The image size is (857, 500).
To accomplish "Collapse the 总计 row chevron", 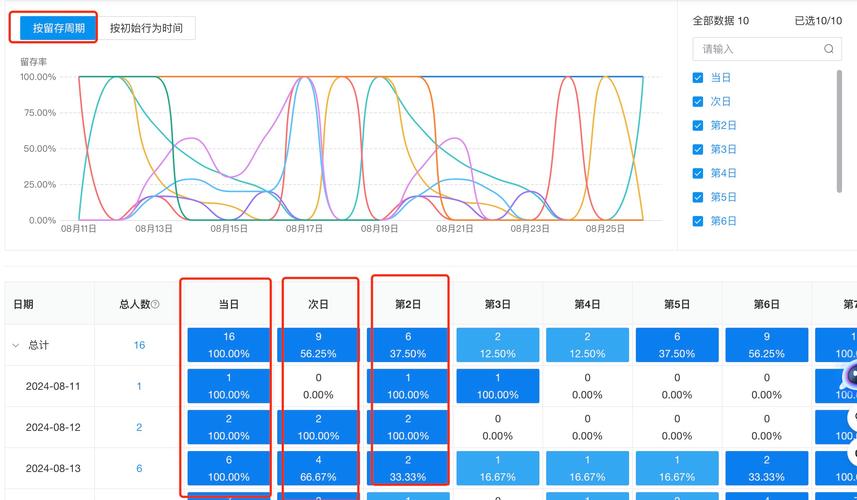I will (x=15, y=345).
